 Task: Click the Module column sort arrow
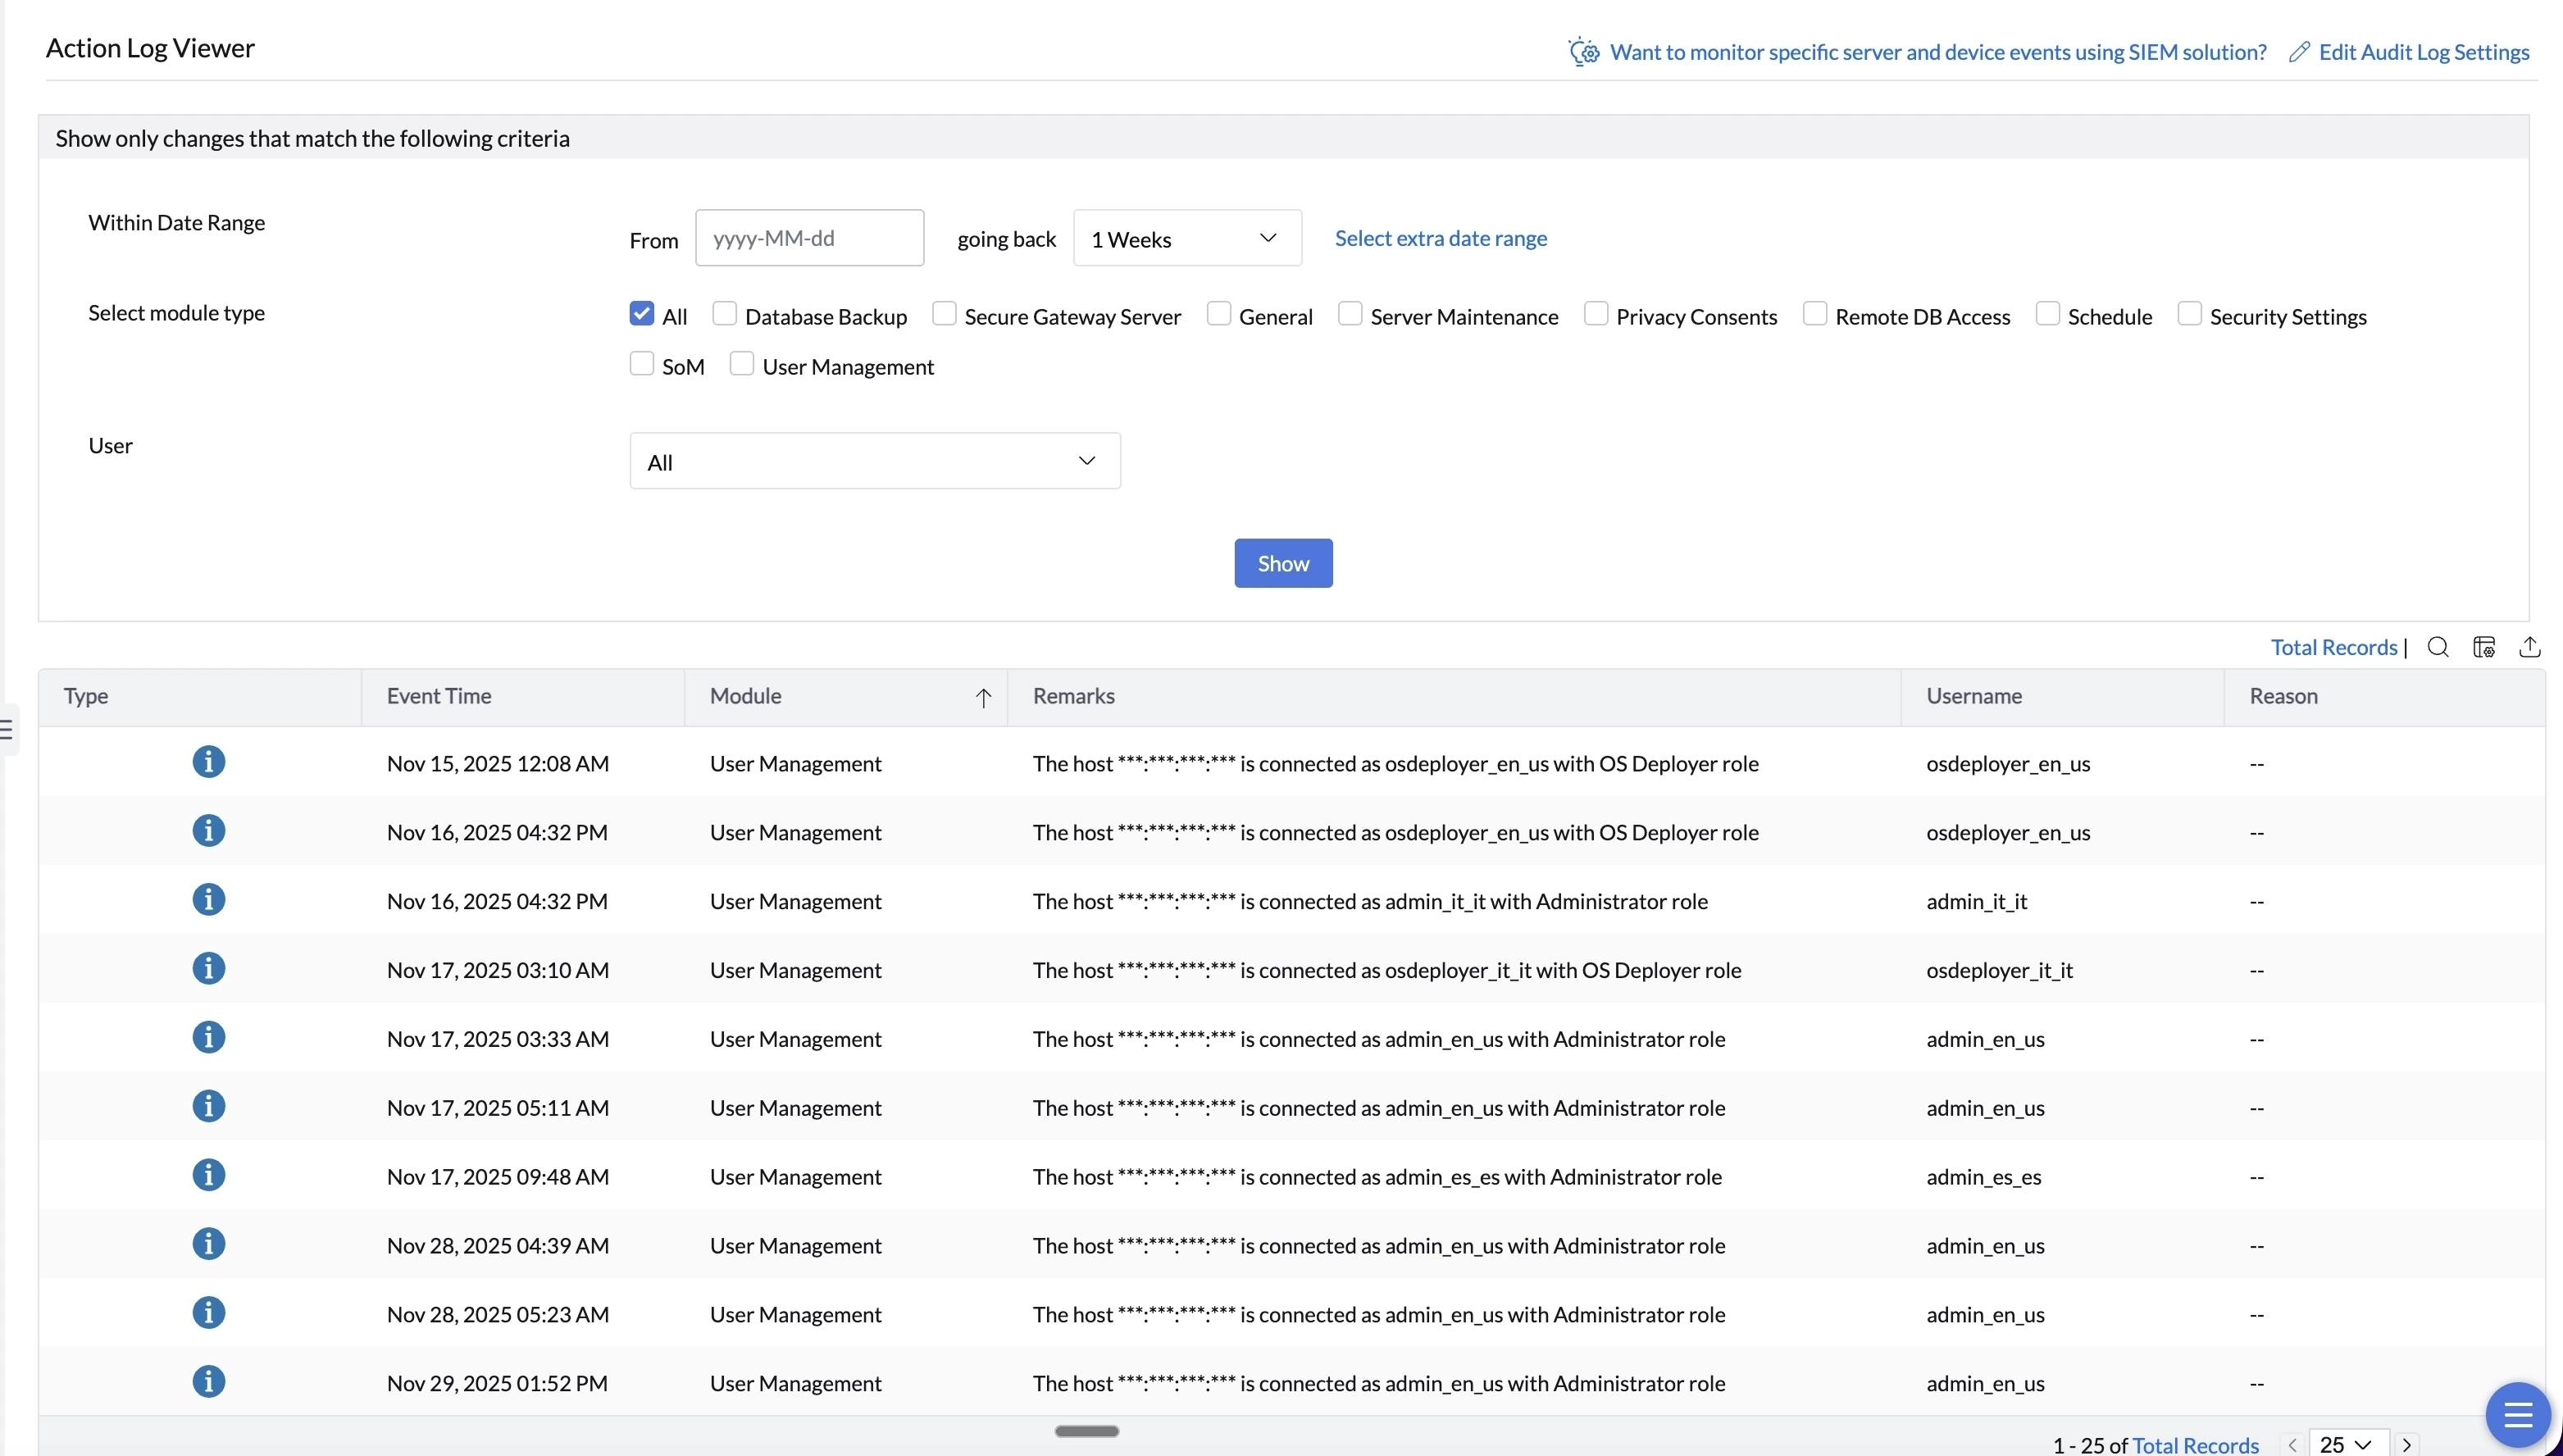[x=983, y=698]
